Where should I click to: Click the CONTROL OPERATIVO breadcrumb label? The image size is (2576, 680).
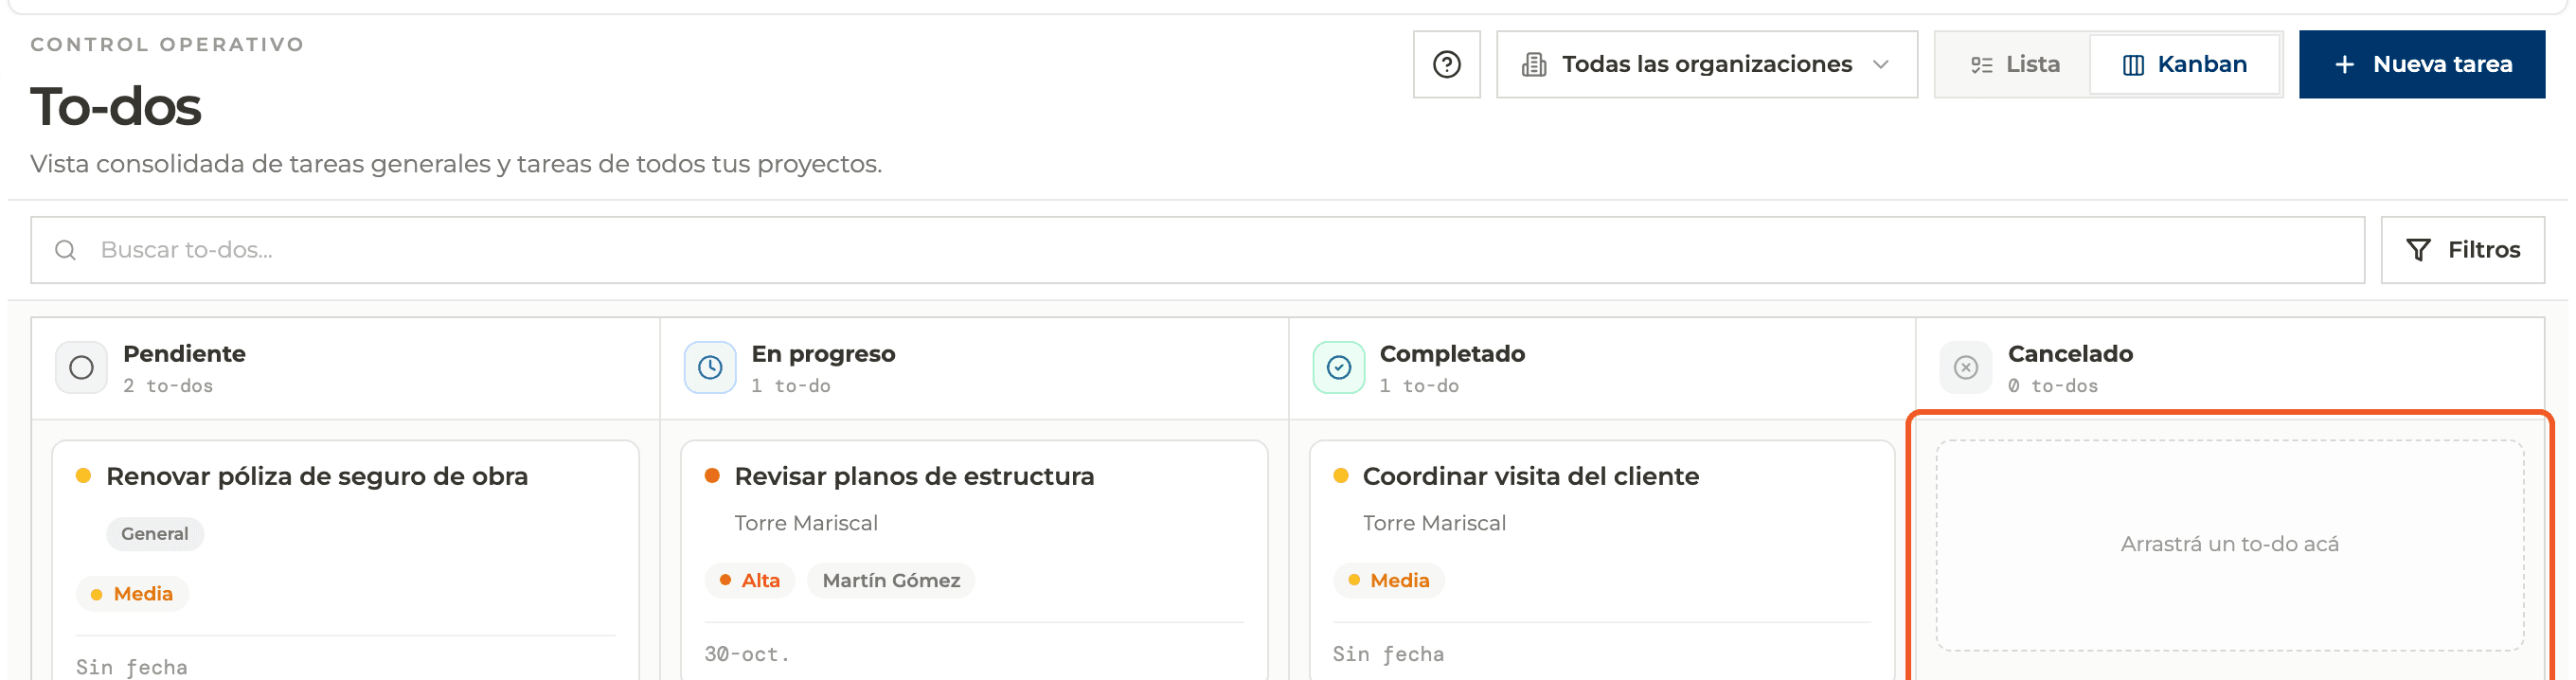(167, 45)
